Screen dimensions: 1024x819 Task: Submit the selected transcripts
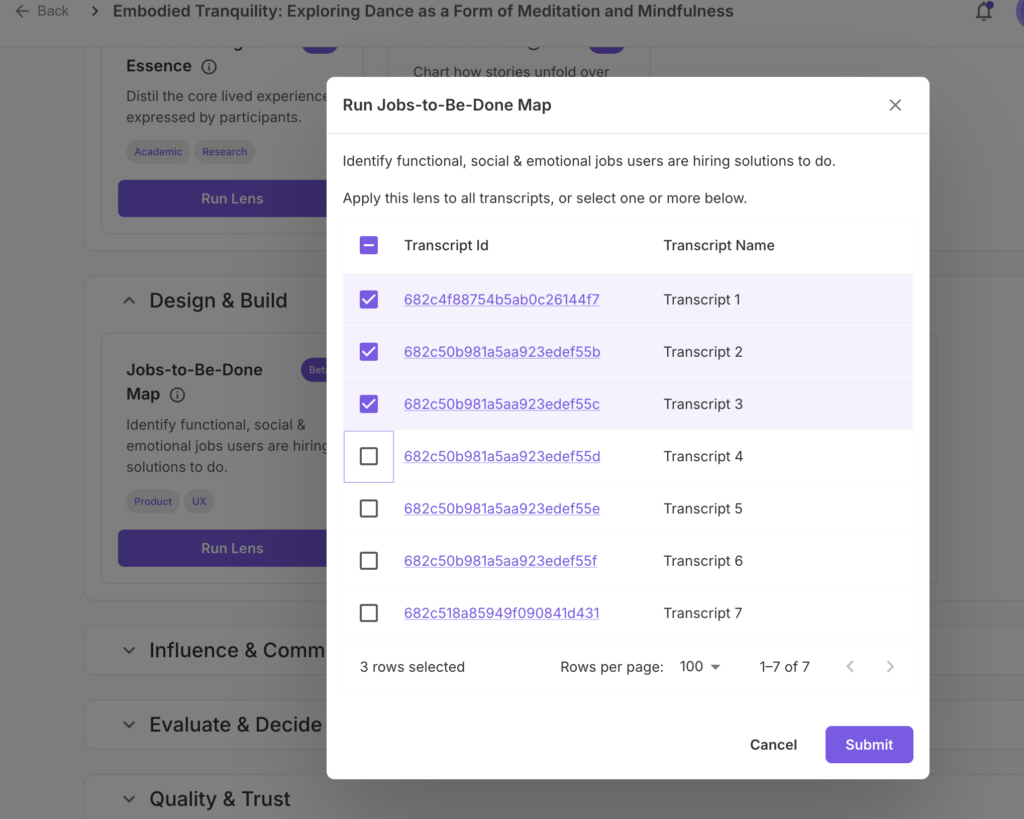(868, 744)
